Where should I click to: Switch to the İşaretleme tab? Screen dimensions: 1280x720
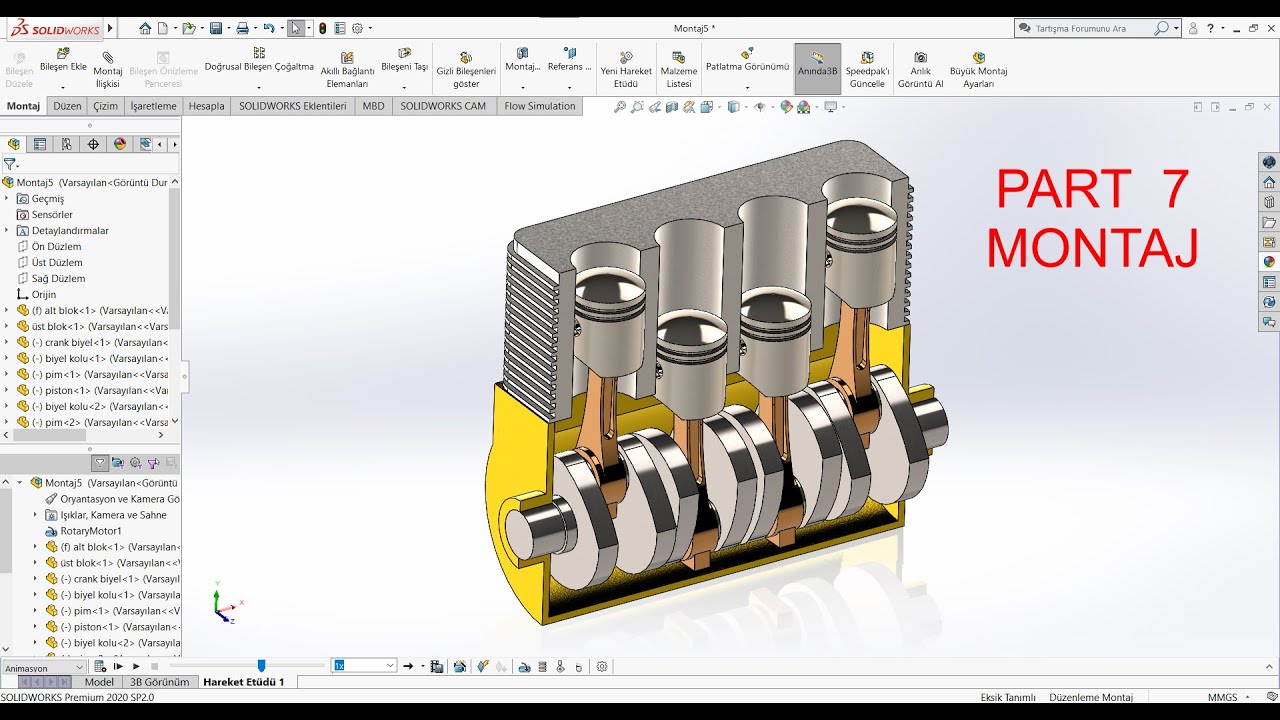coord(153,106)
